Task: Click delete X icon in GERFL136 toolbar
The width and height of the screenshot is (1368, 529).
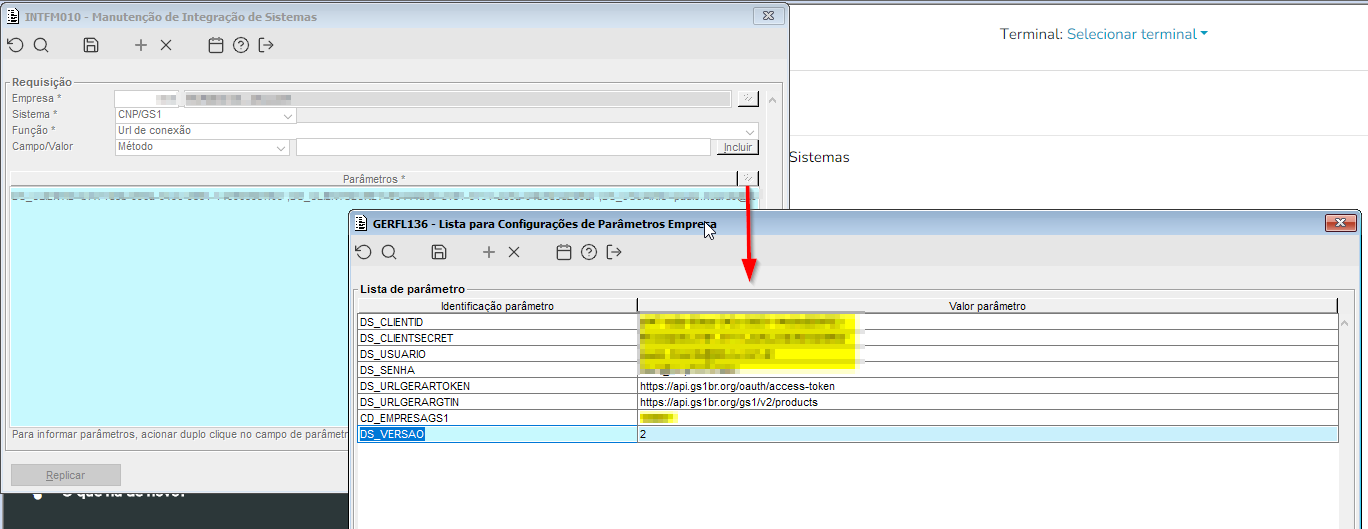Action: tap(514, 252)
